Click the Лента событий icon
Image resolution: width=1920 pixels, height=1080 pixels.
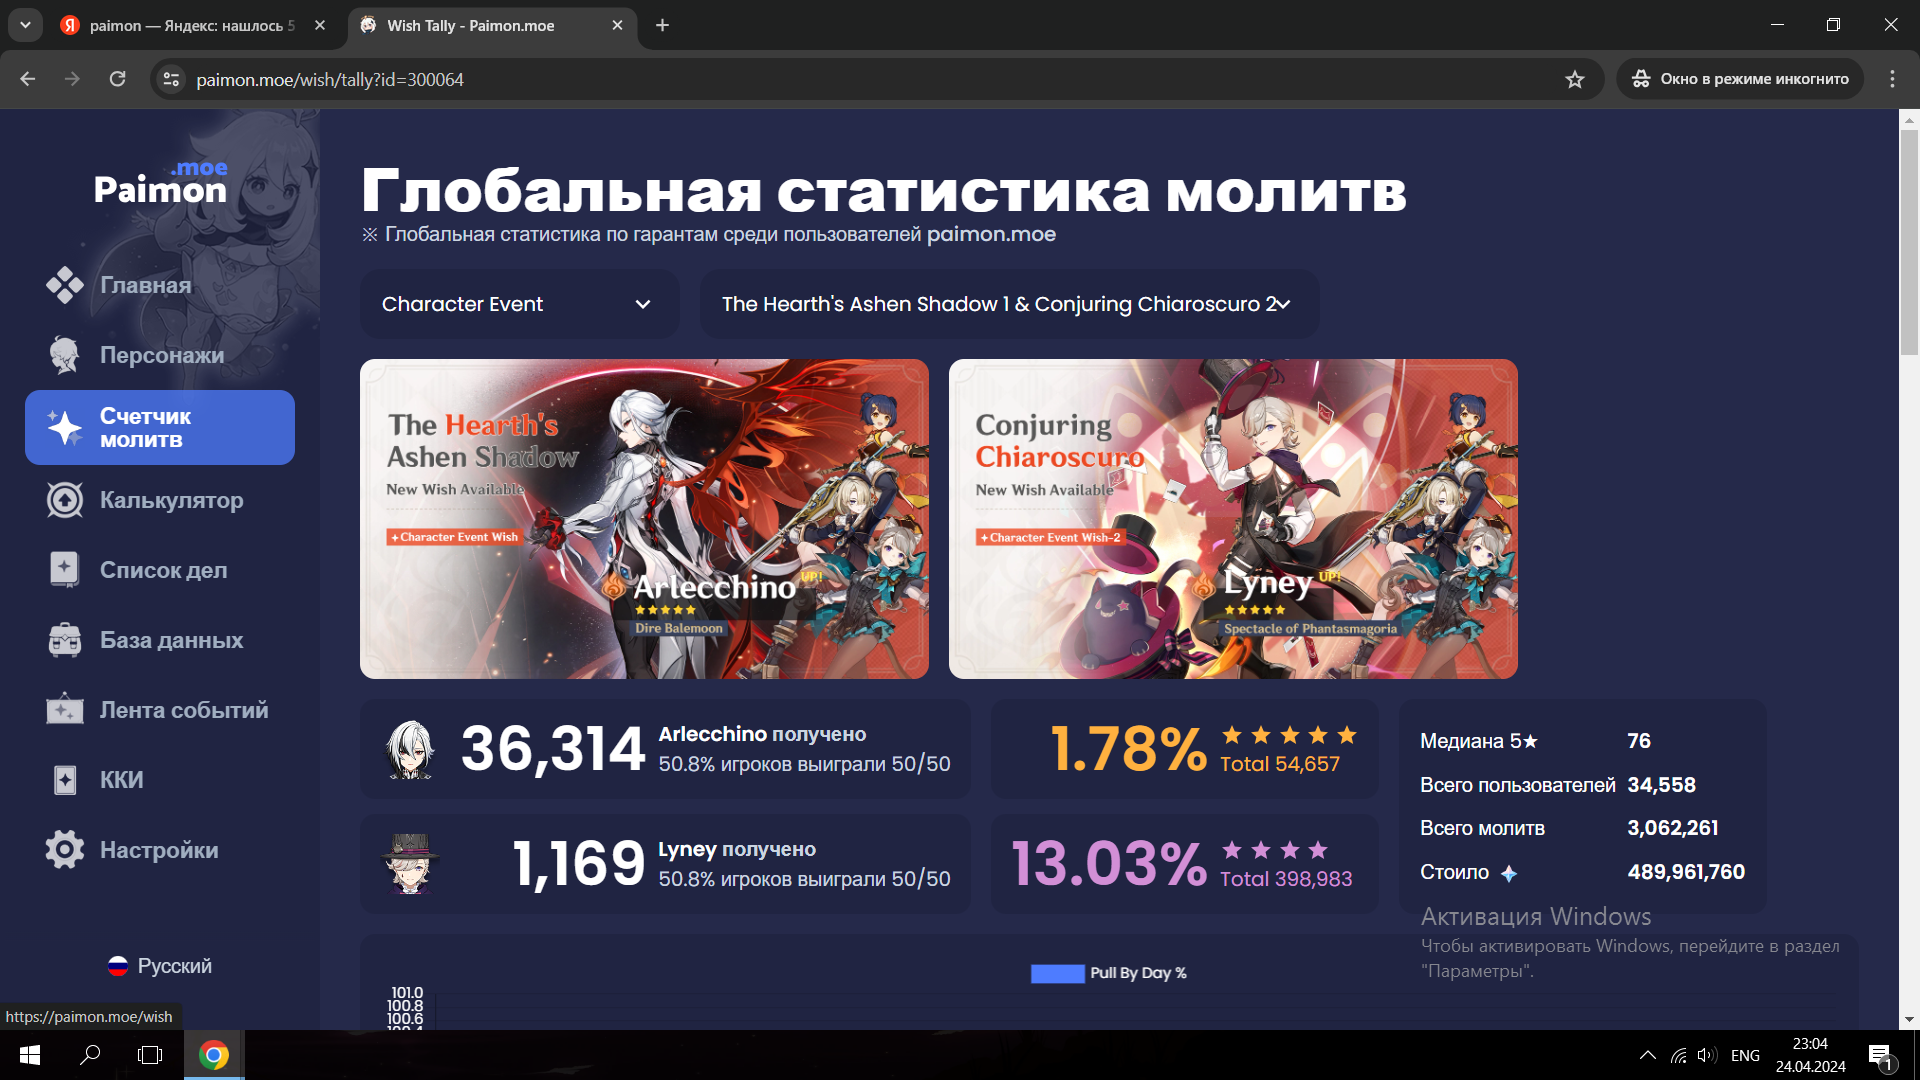click(65, 710)
